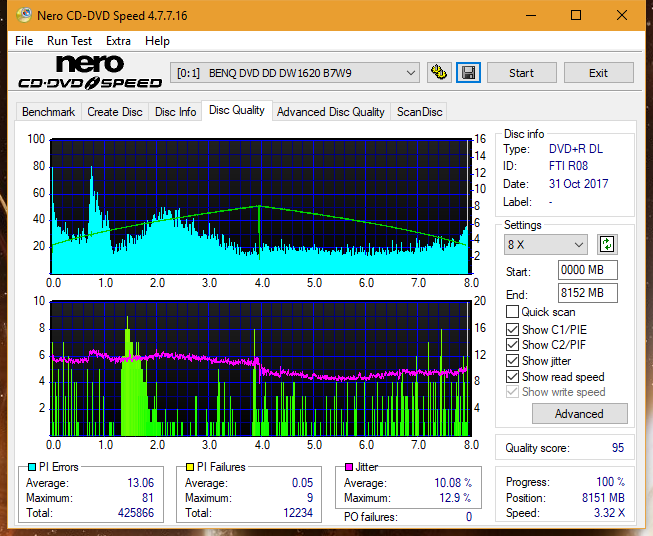Switch to the Disc Info tab

click(x=175, y=112)
